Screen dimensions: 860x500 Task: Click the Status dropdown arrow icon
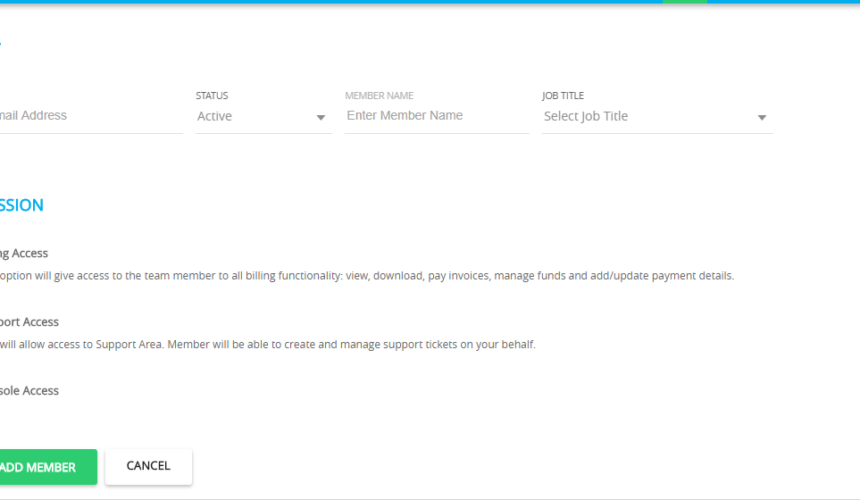(321, 117)
